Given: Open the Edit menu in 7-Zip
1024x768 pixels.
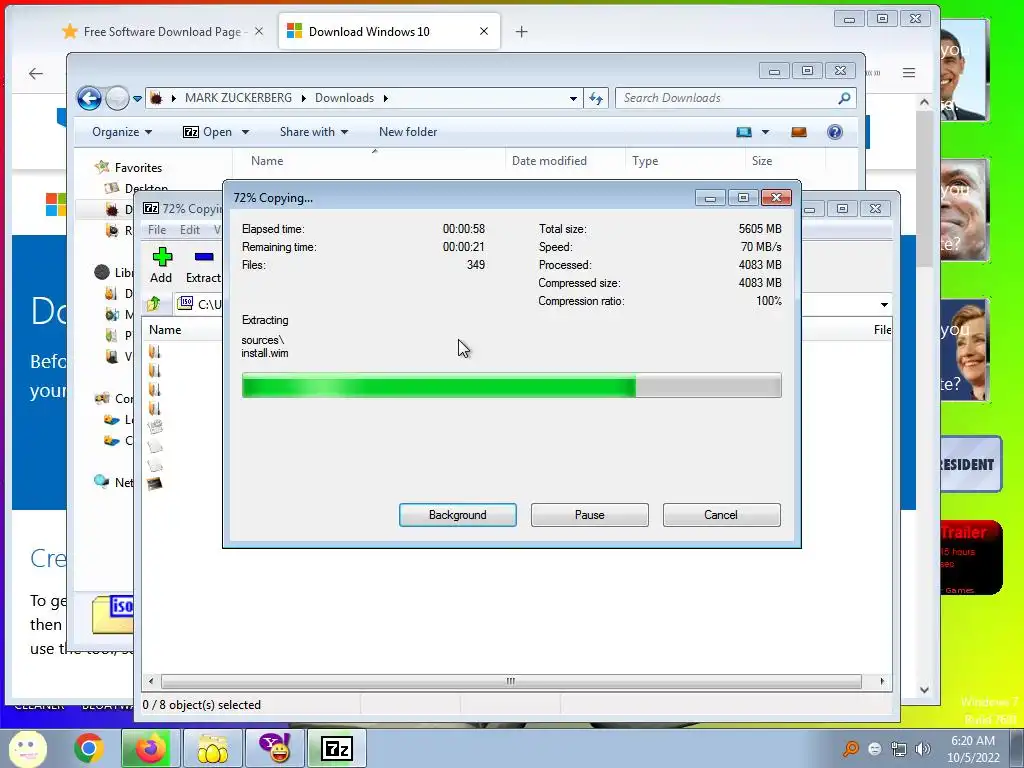Looking at the screenshot, I should point(189,230).
